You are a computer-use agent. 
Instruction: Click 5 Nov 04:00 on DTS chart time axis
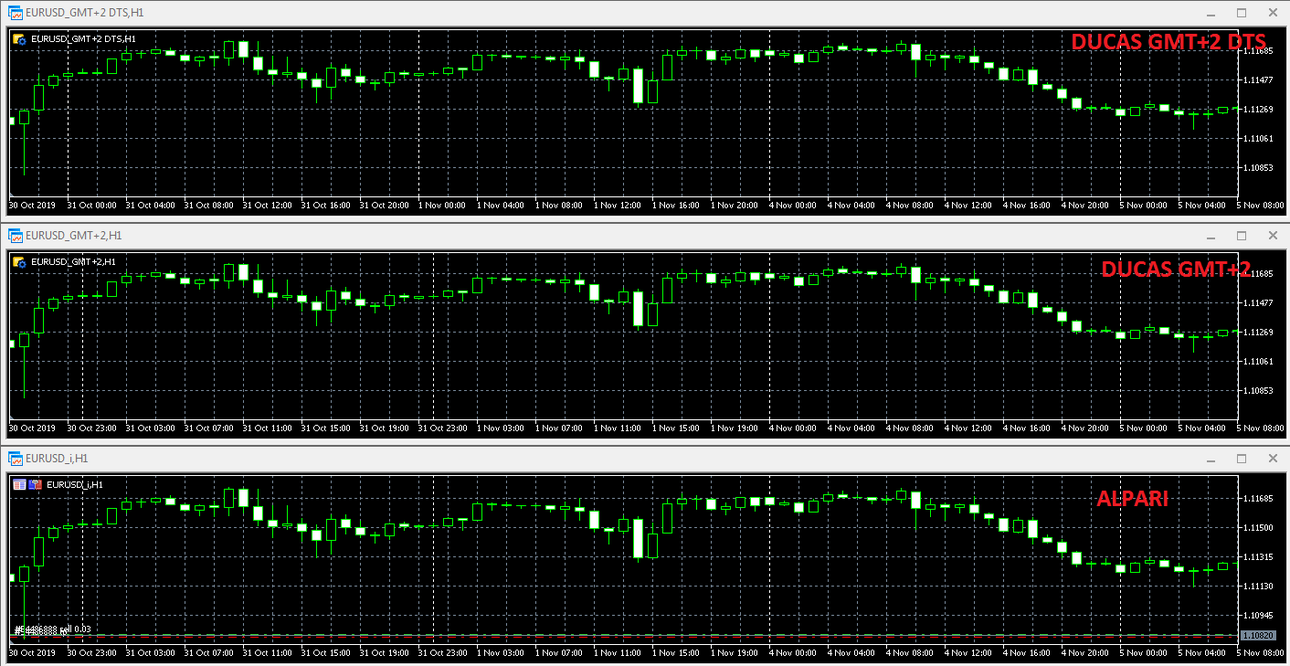1203,205
